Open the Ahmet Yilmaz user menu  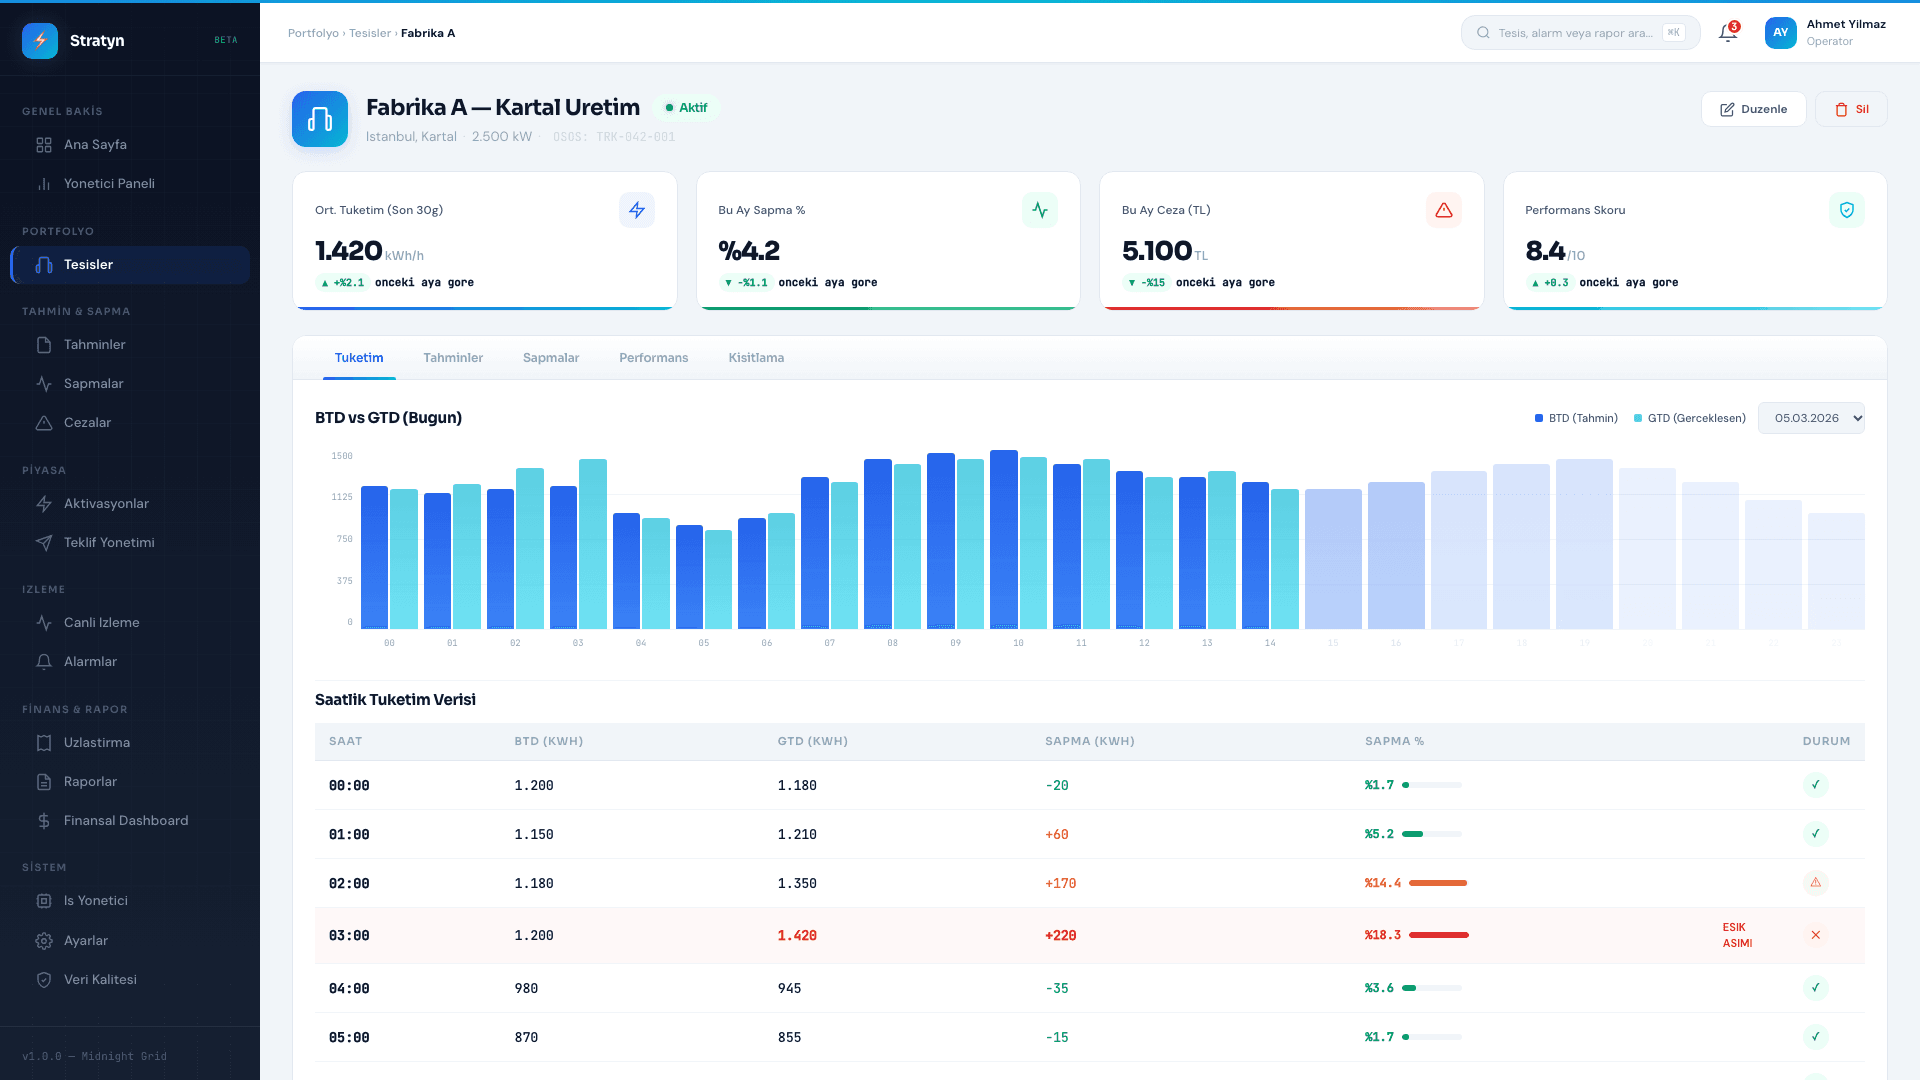1826,33
